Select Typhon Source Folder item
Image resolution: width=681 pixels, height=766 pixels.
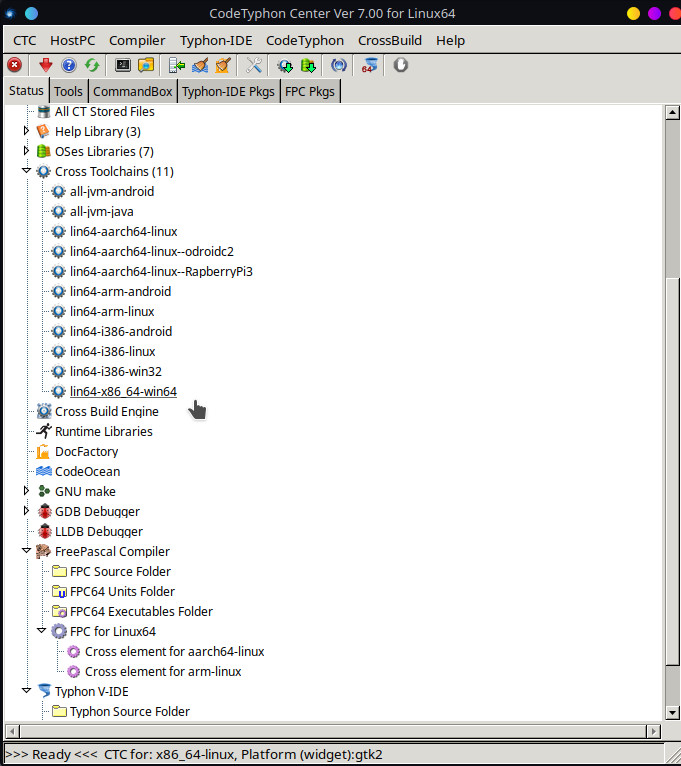129,711
